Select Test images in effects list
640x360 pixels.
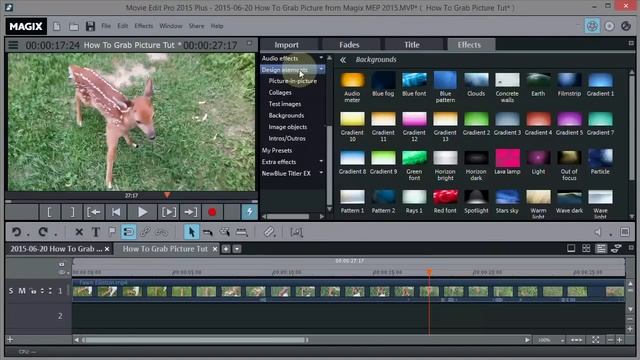click(285, 104)
